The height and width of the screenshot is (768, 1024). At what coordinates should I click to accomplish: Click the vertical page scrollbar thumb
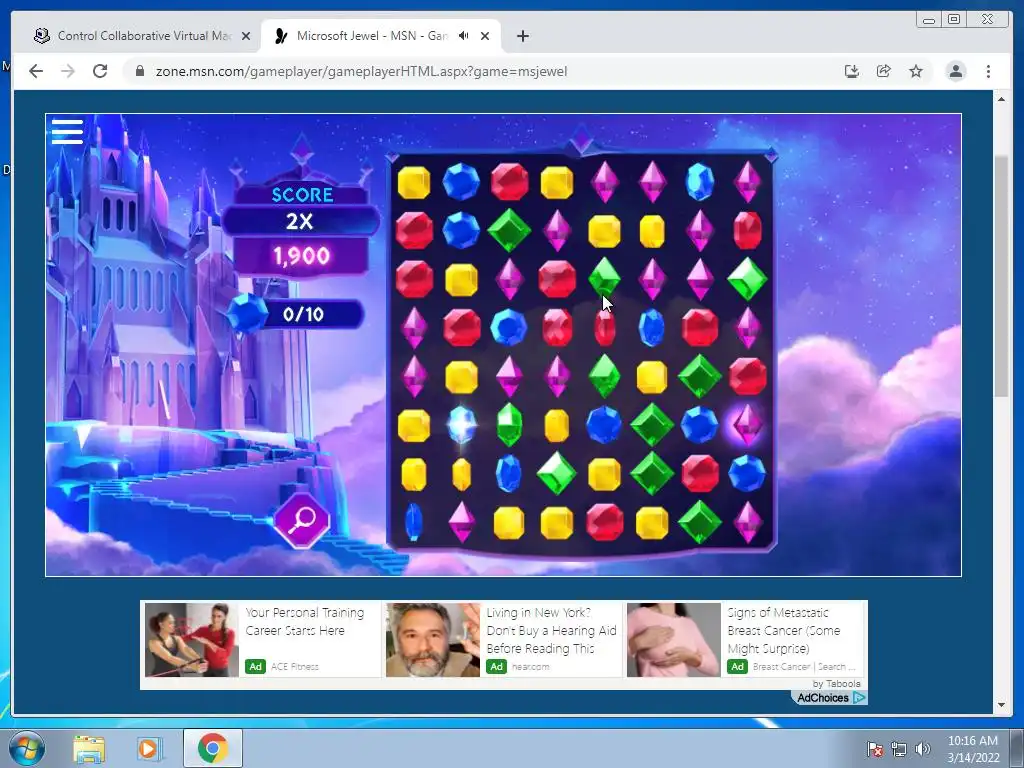tap(1001, 276)
